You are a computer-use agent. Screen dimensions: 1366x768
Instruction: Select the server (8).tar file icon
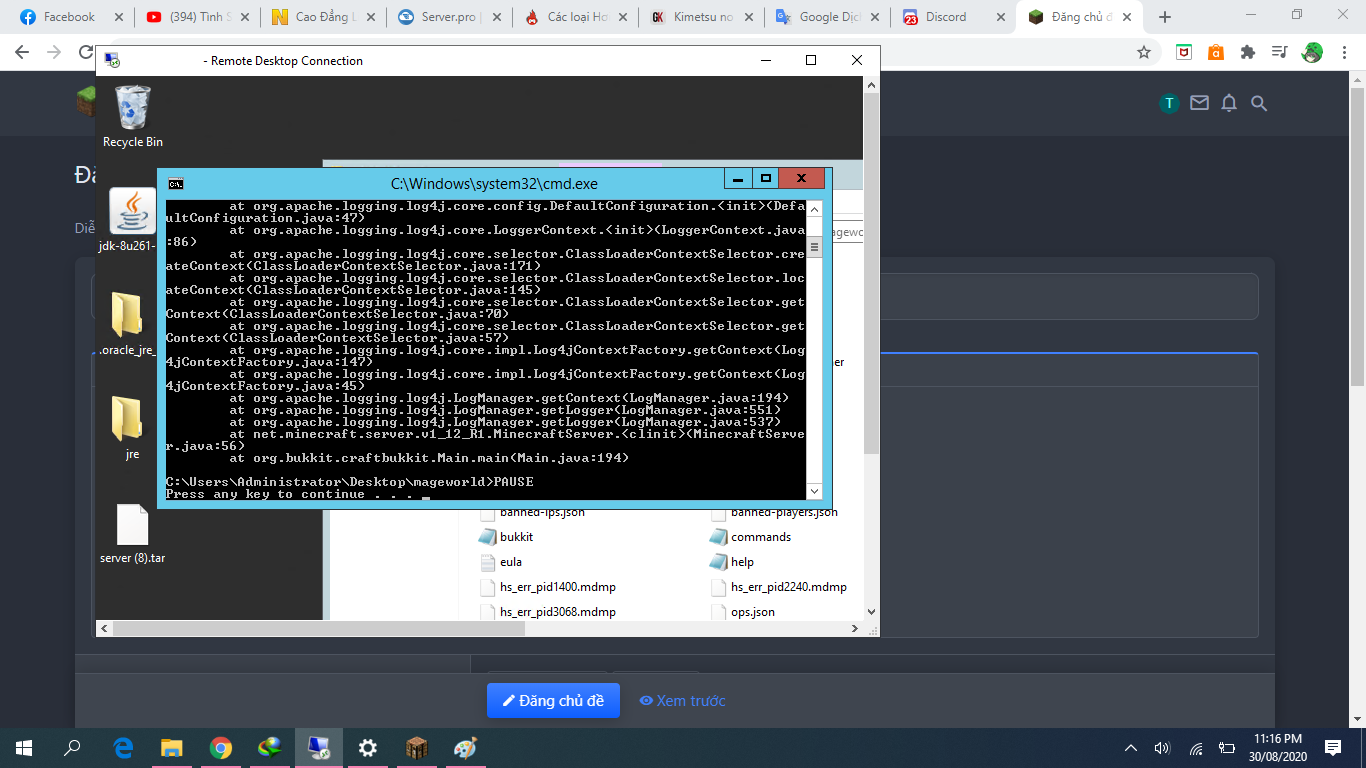133,532
